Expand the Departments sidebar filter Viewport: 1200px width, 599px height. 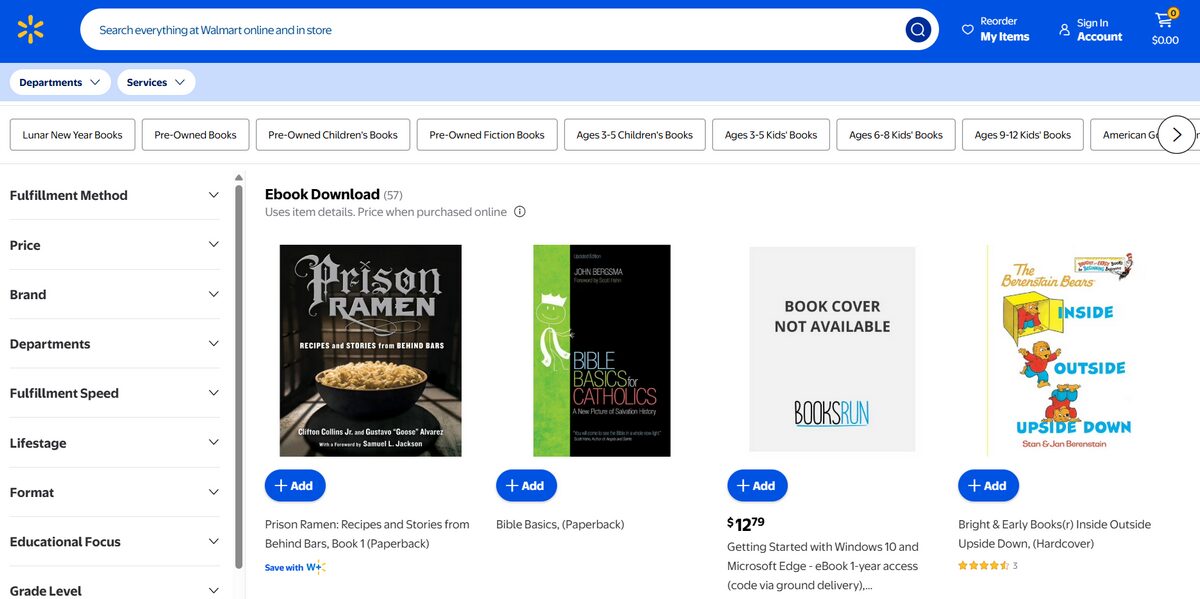114,344
